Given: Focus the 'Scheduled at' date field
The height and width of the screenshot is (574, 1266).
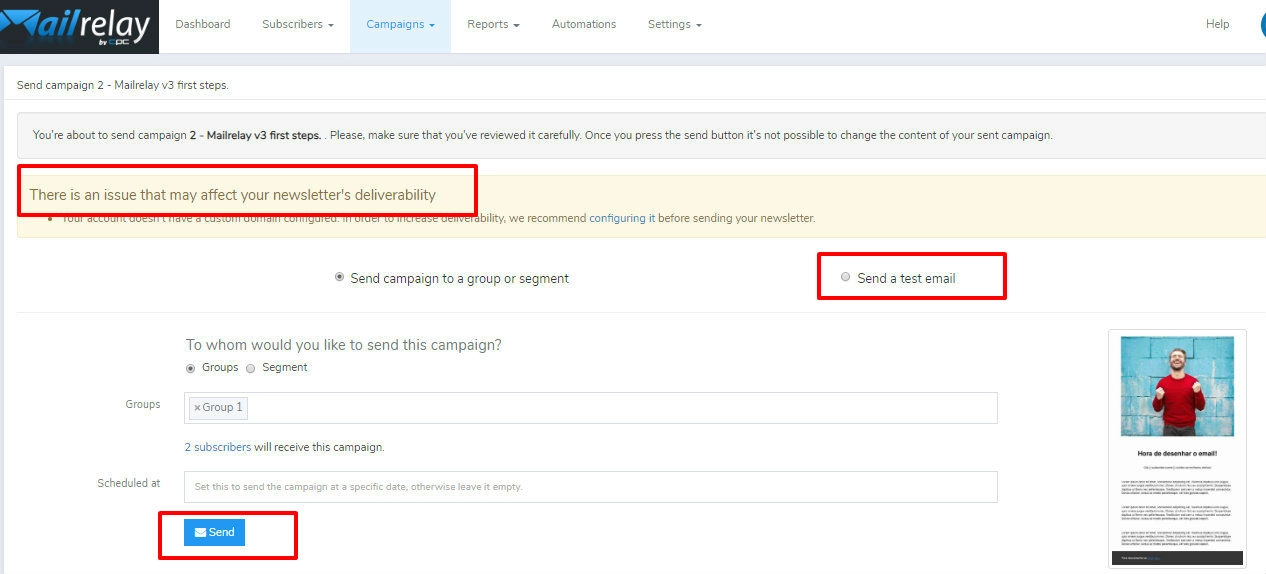Looking at the screenshot, I should coord(590,487).
